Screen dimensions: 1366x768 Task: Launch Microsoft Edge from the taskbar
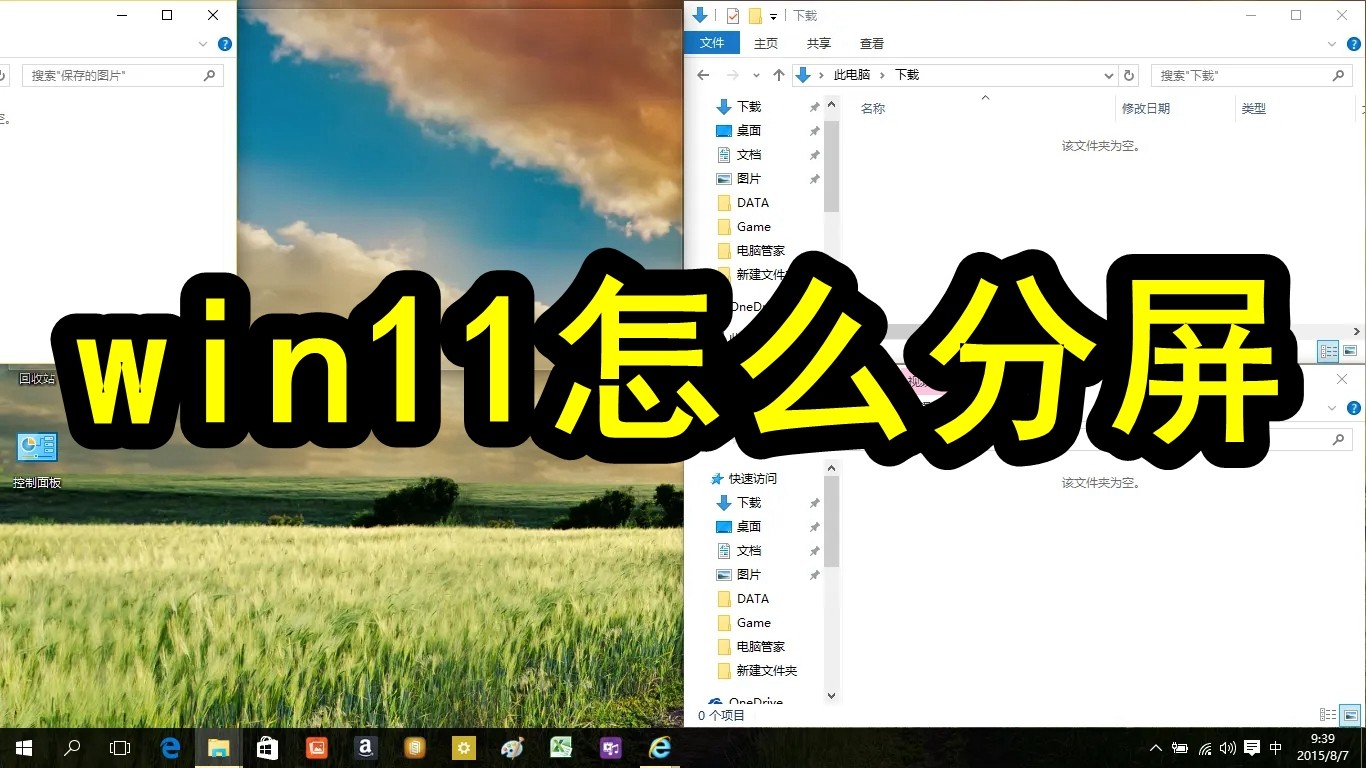pos(170,747)
